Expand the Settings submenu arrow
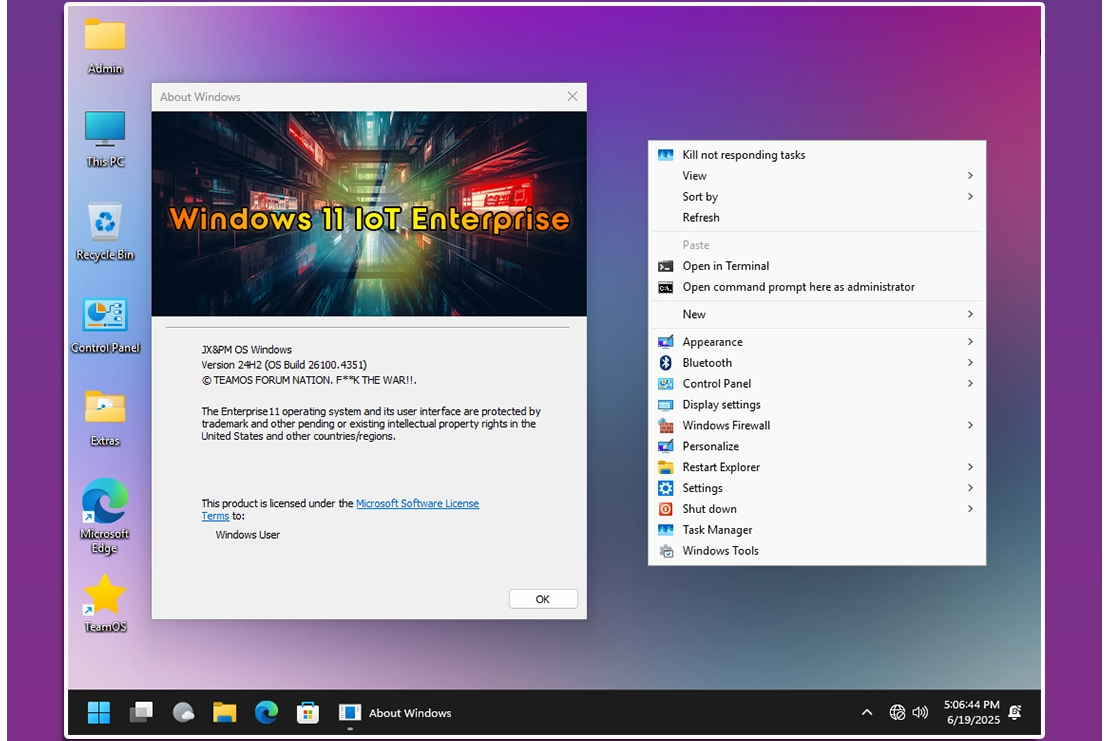The image size is (1110, 741). 970,488
